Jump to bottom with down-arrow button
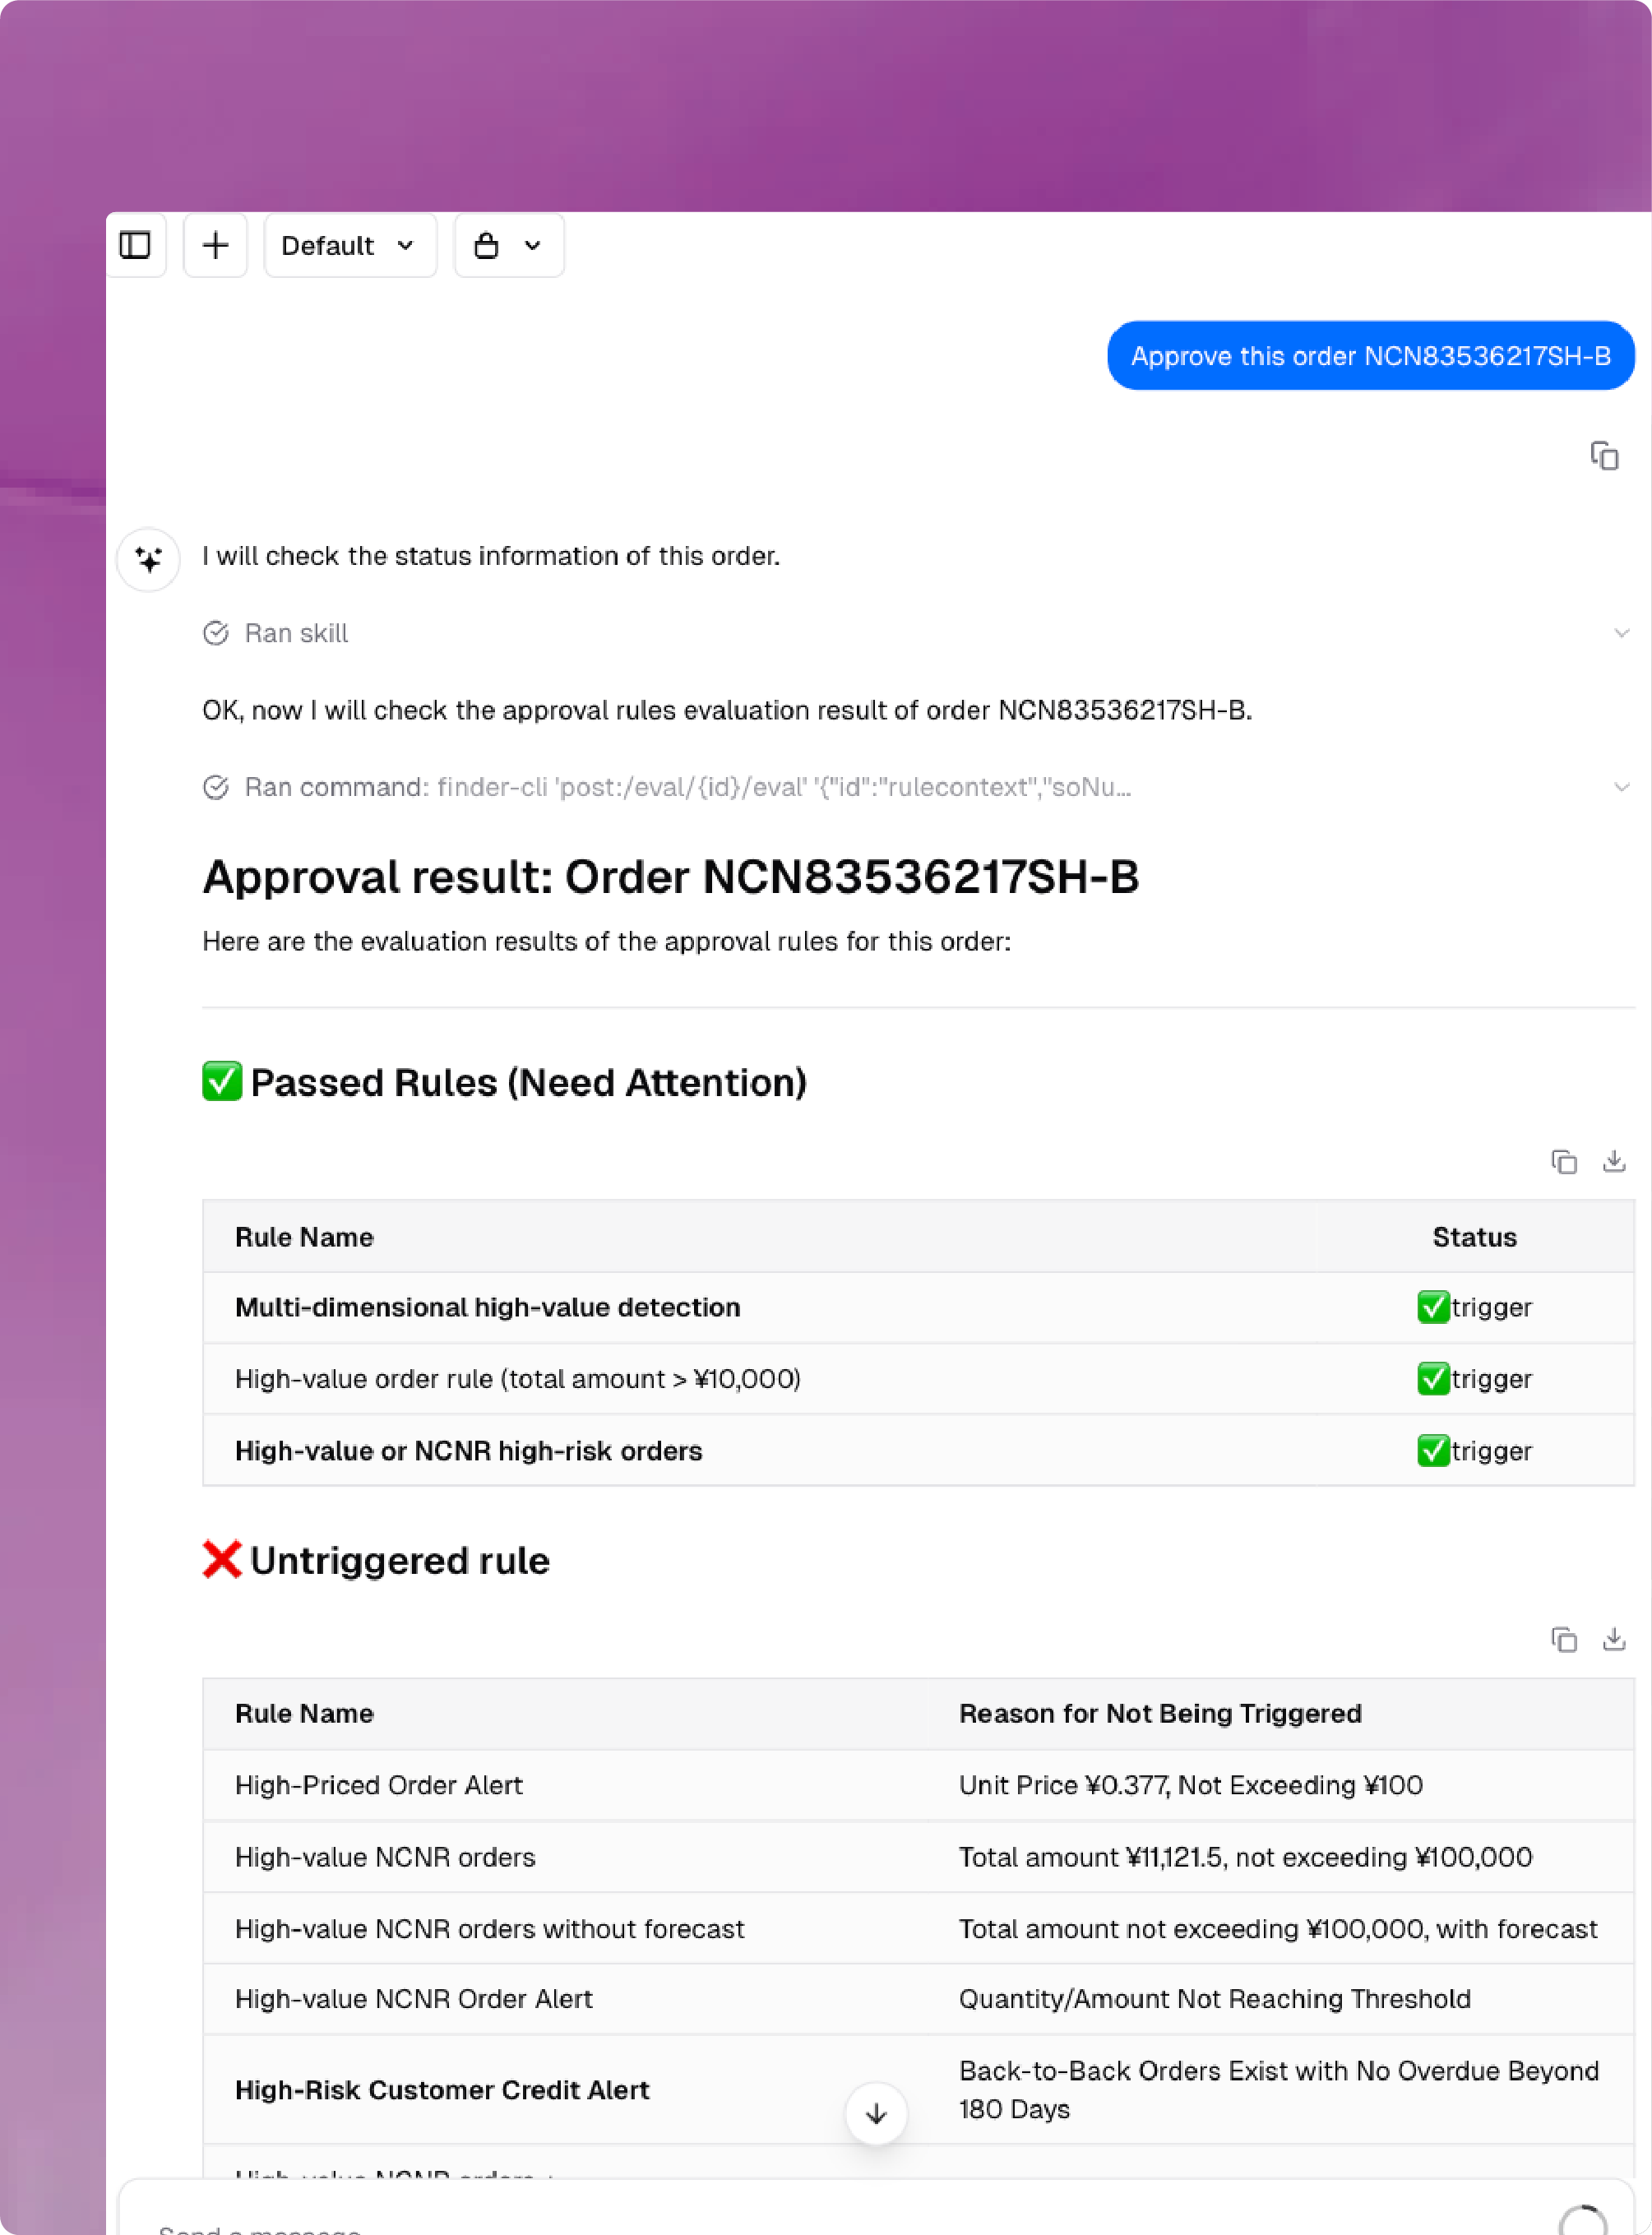Image resolution: width=1652 pixels, height=2235 pixels. click(876, 2113)
